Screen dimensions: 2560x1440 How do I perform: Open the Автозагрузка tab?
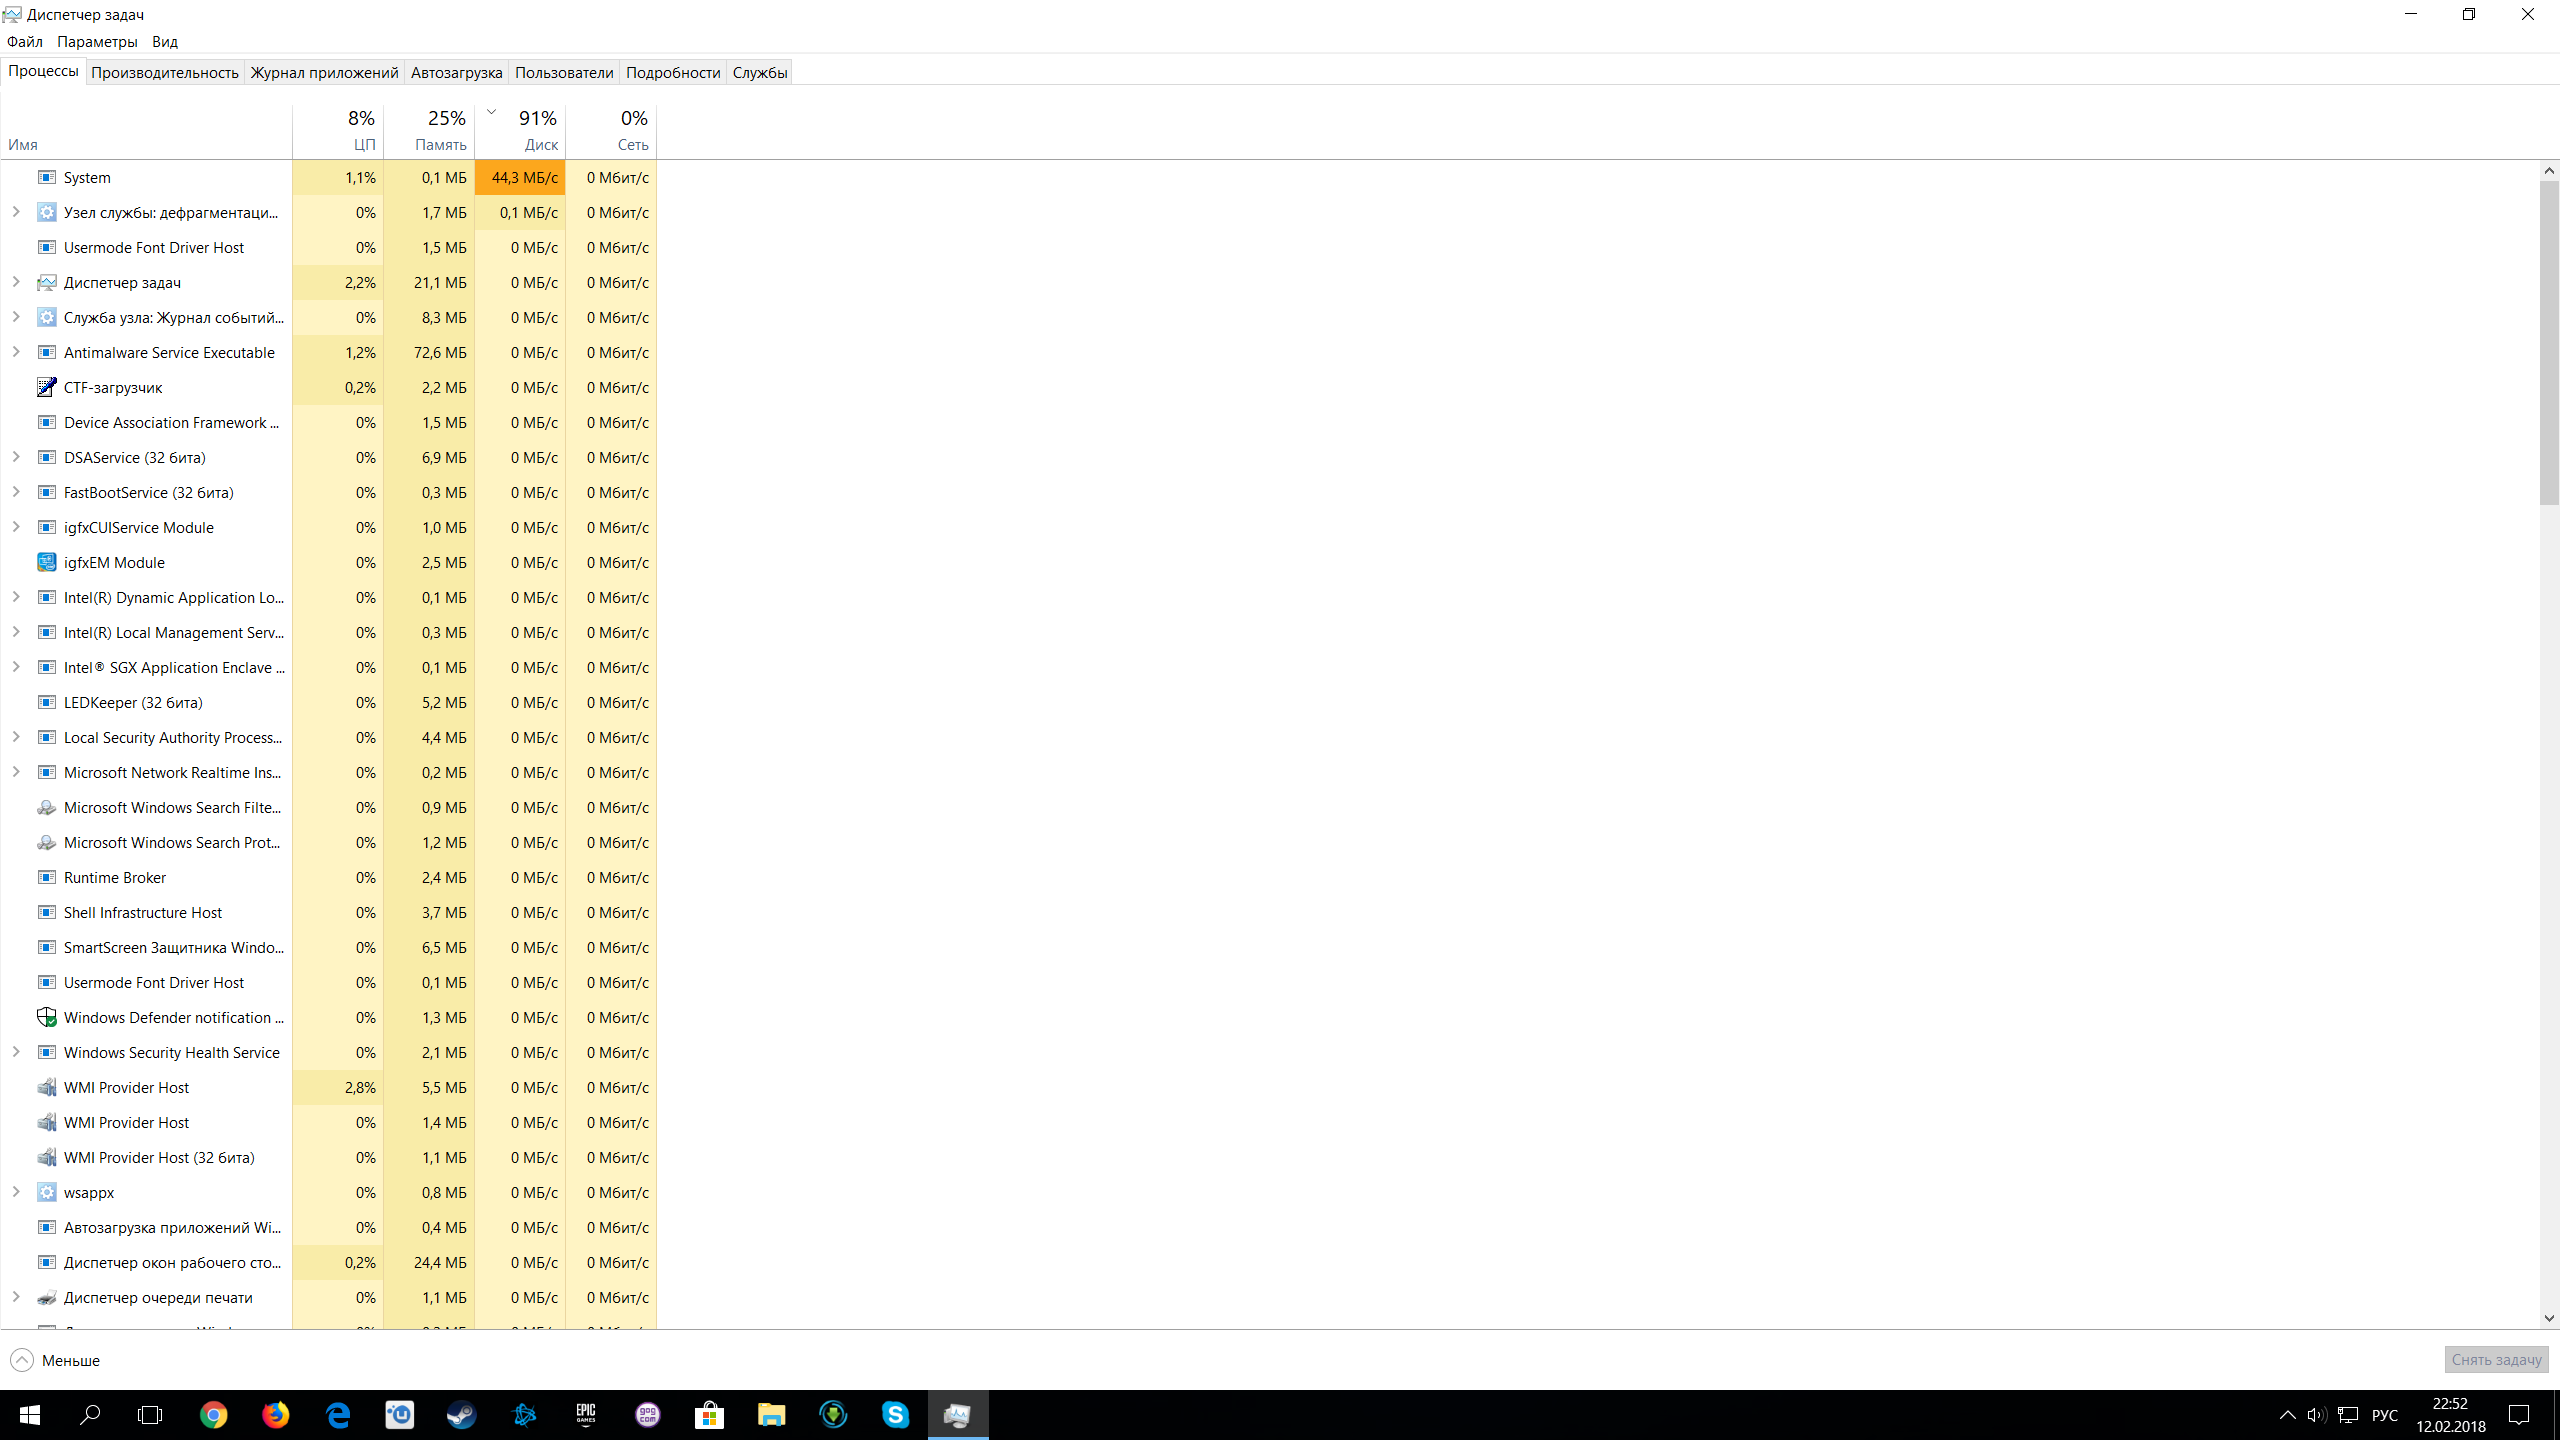(x=455, y=72)
